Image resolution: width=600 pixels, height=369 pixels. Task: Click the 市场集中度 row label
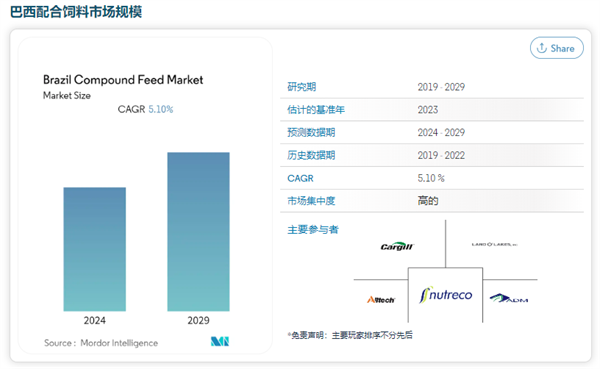click(x=311, y=201)
